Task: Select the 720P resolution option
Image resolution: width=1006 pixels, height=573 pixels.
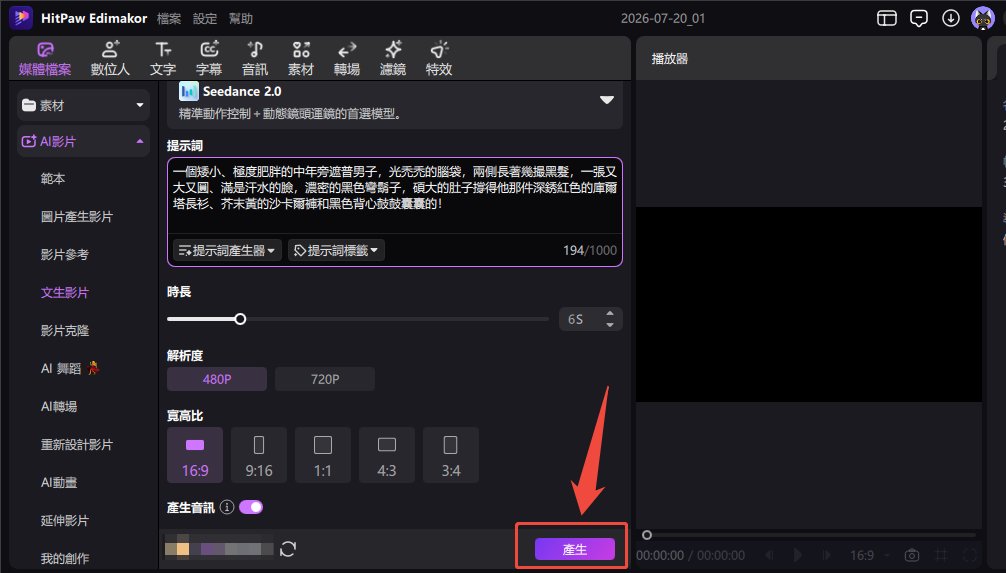Action: click(x=325, y=379)
